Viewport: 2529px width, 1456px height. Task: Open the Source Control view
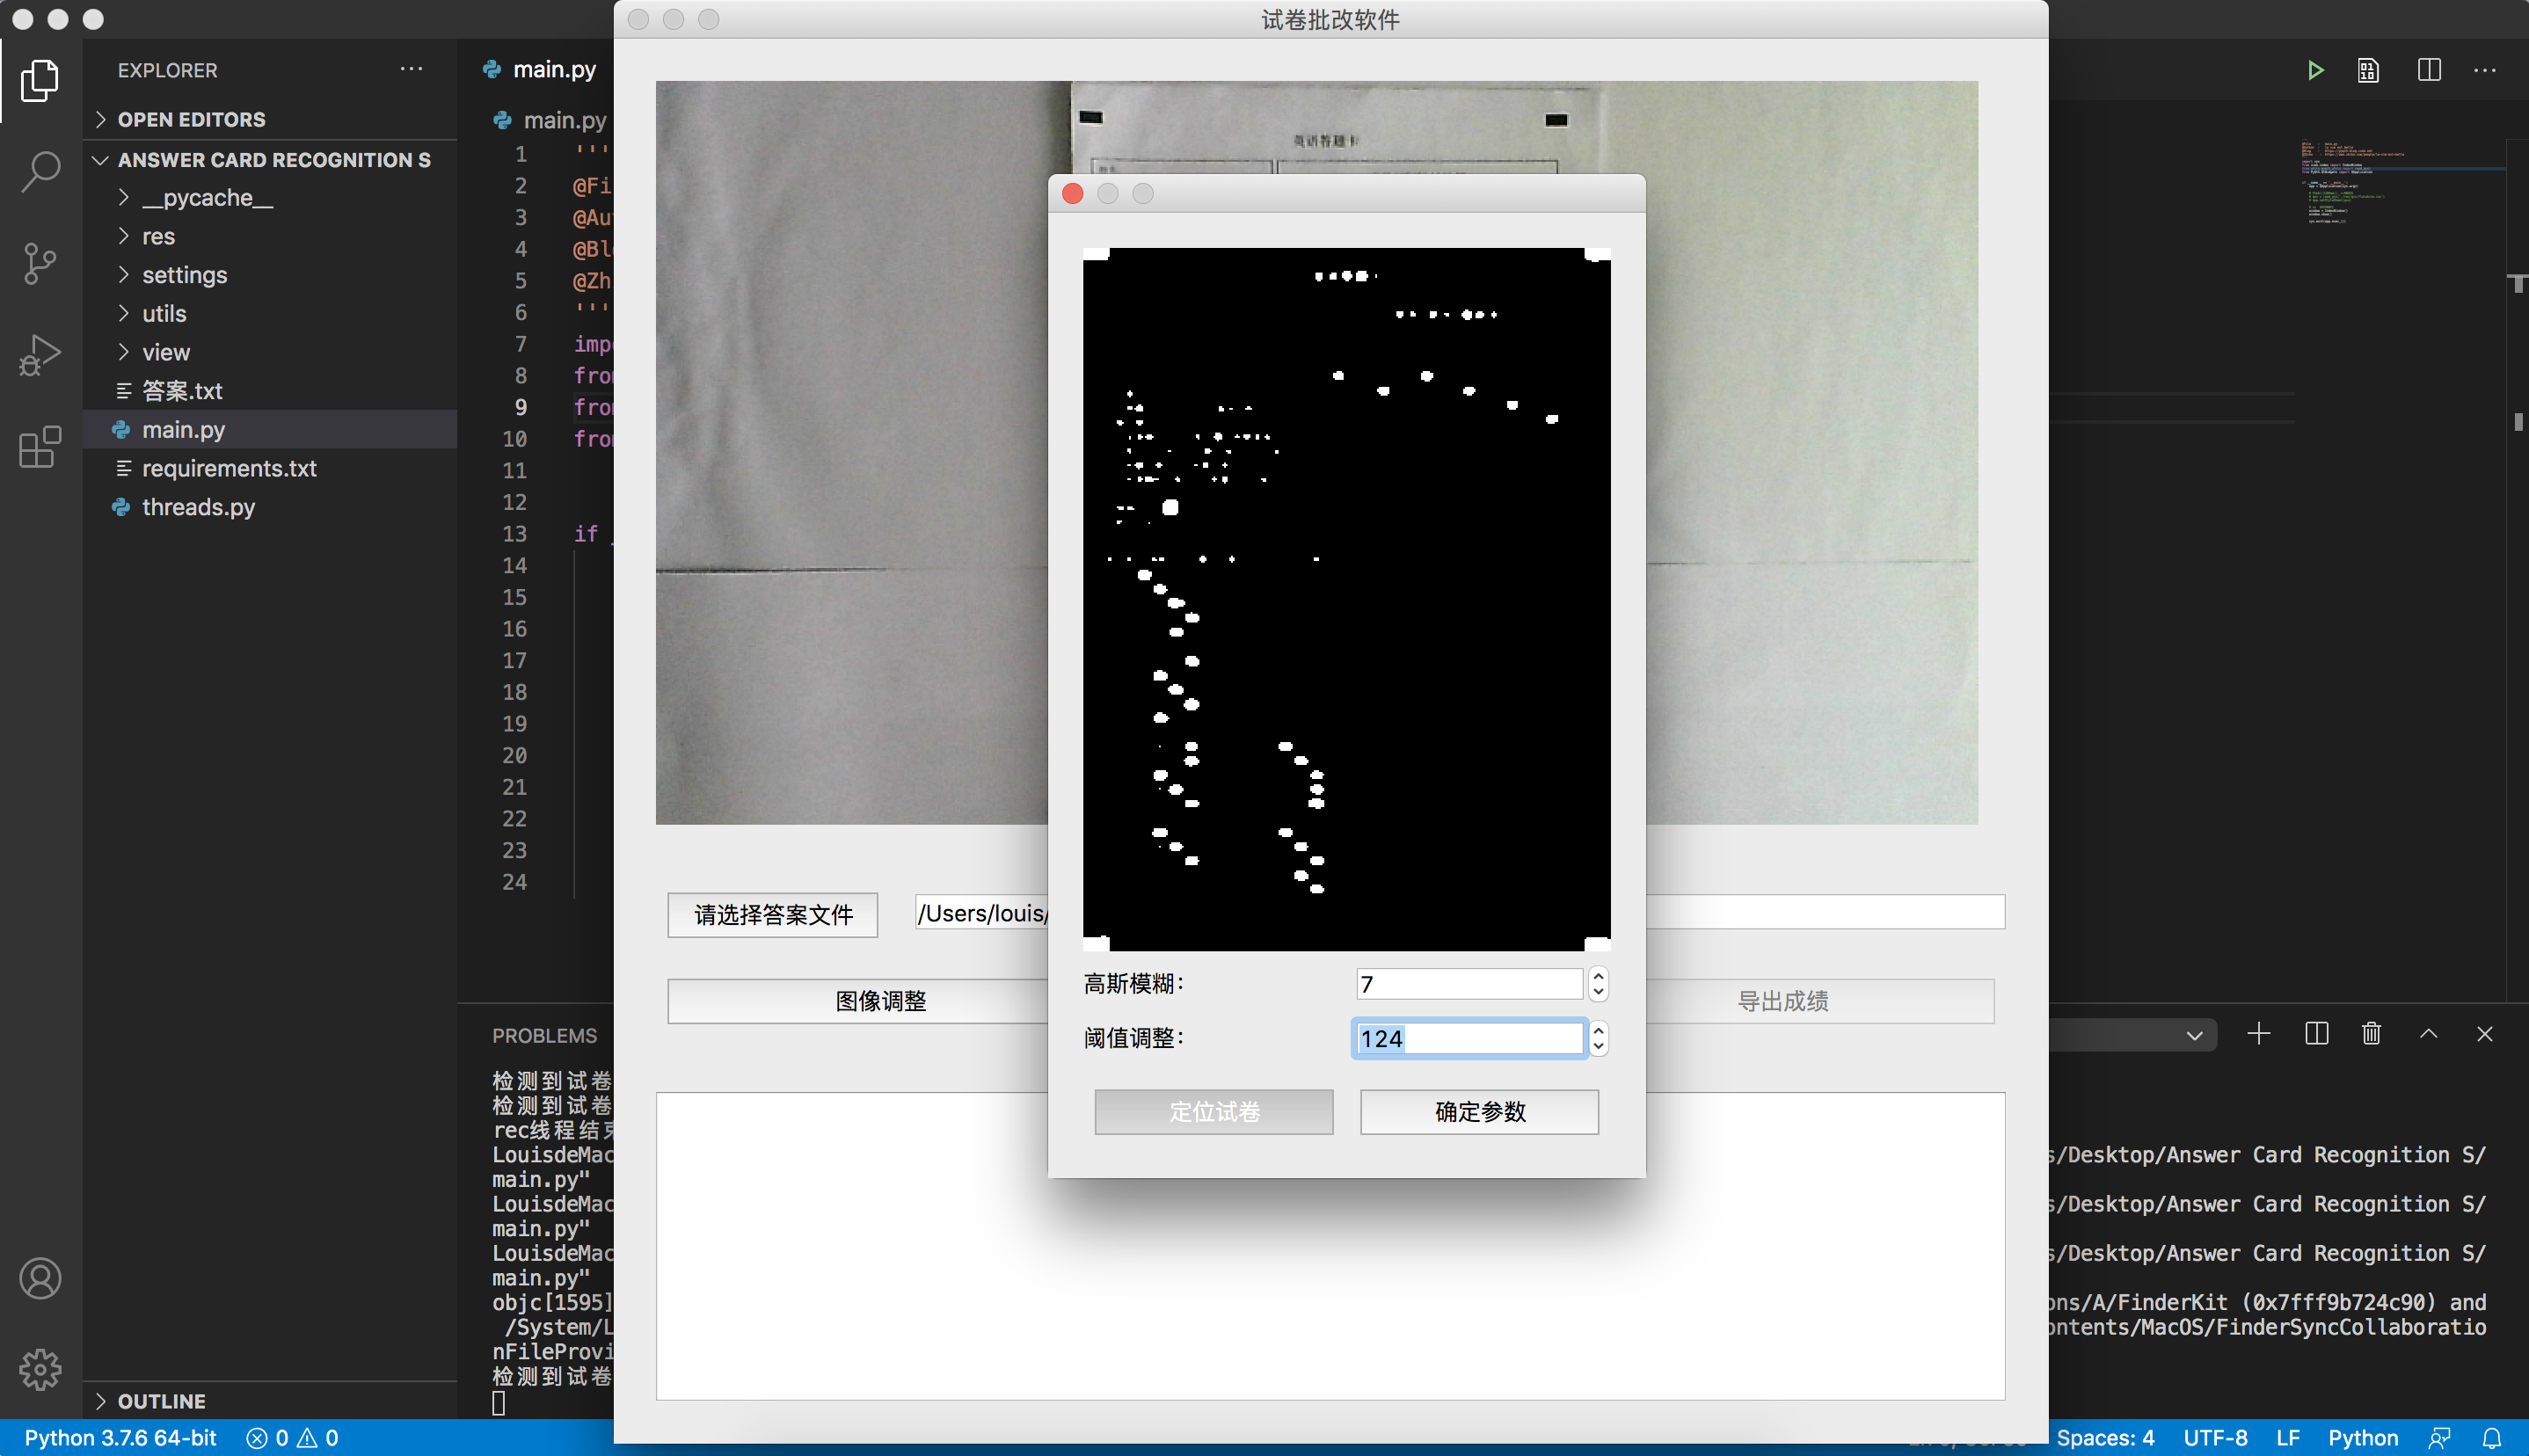[x=40, y=263]
